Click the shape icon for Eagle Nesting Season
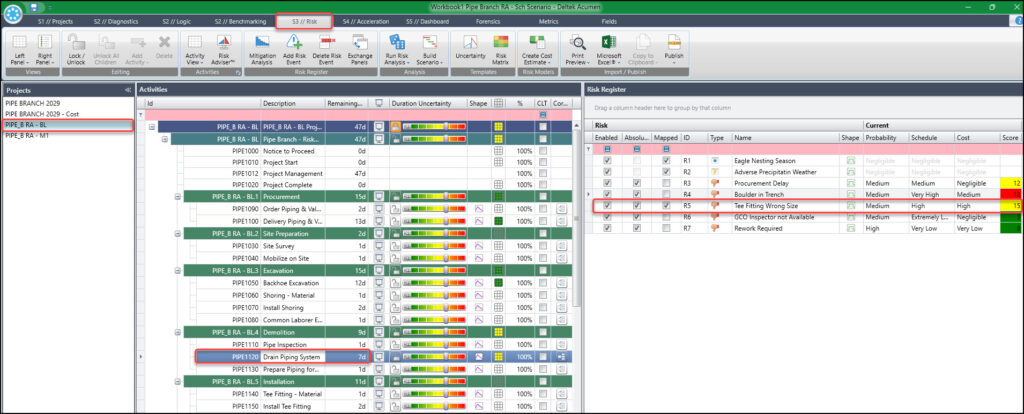The height and width of the screenshot is (414, 1024). [851, 160]
